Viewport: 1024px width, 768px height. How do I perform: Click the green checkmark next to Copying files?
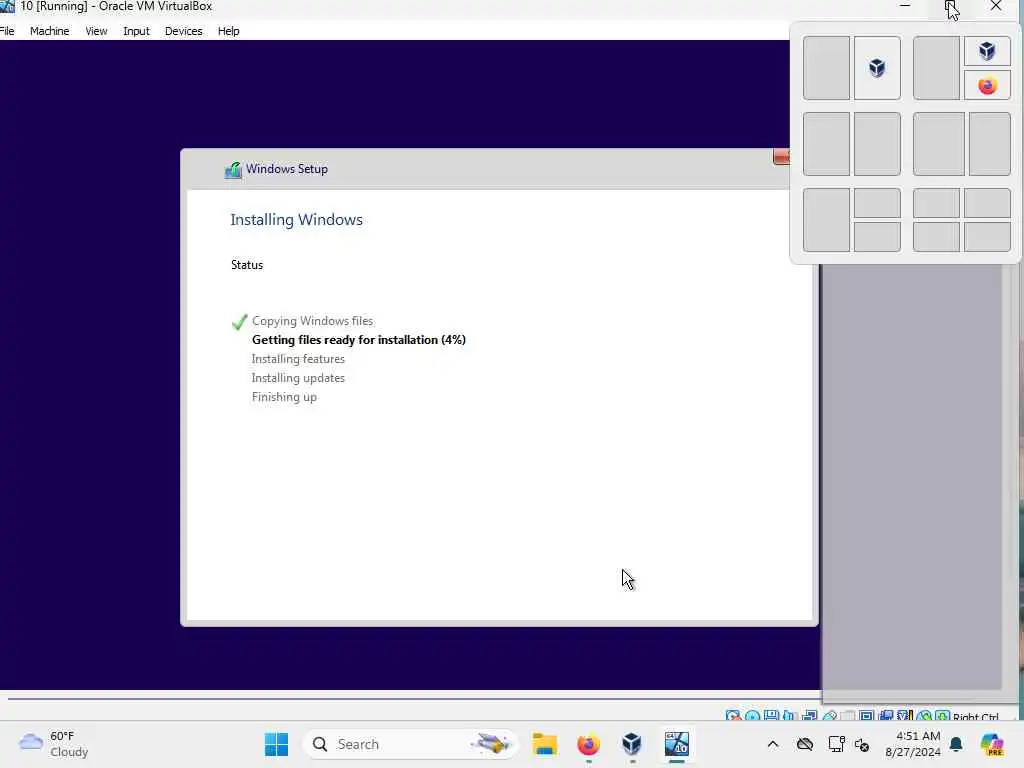[240, 321]
